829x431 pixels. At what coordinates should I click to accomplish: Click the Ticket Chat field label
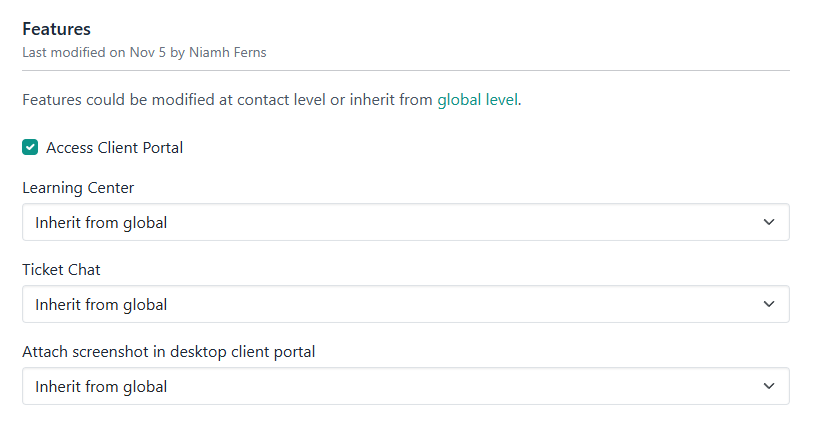point(61,269)
